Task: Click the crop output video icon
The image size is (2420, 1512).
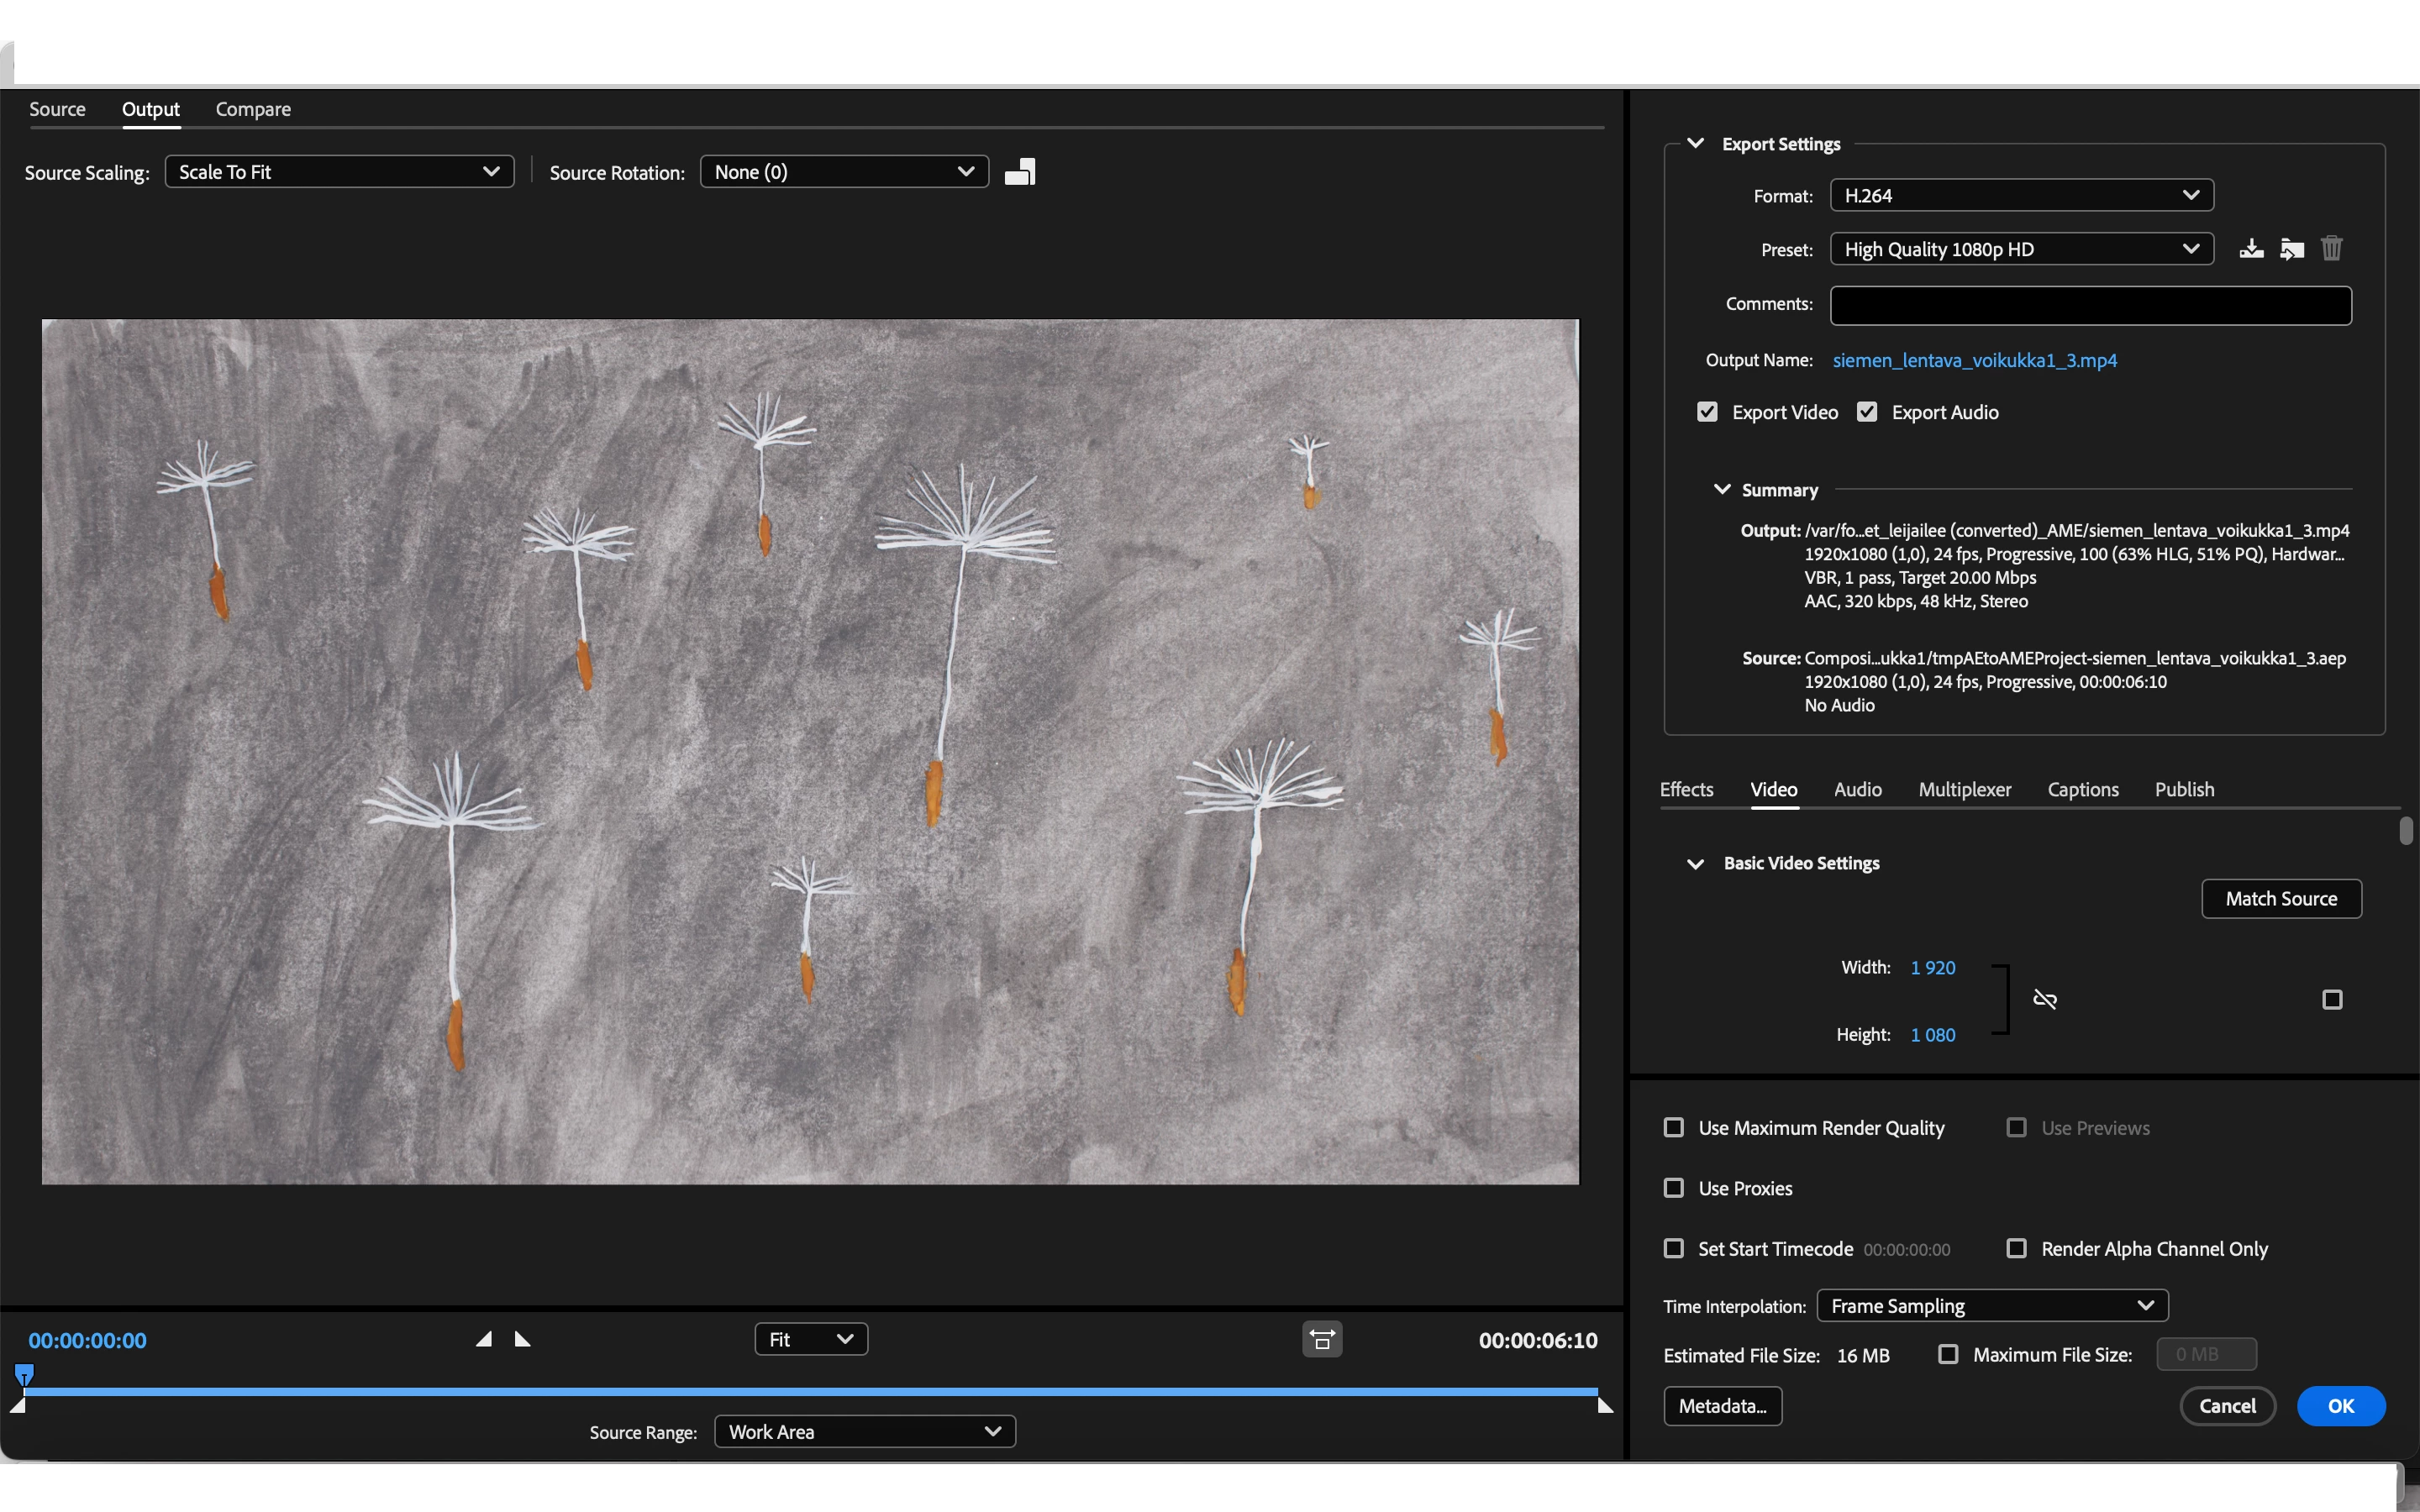Action: click(1020, 172)
